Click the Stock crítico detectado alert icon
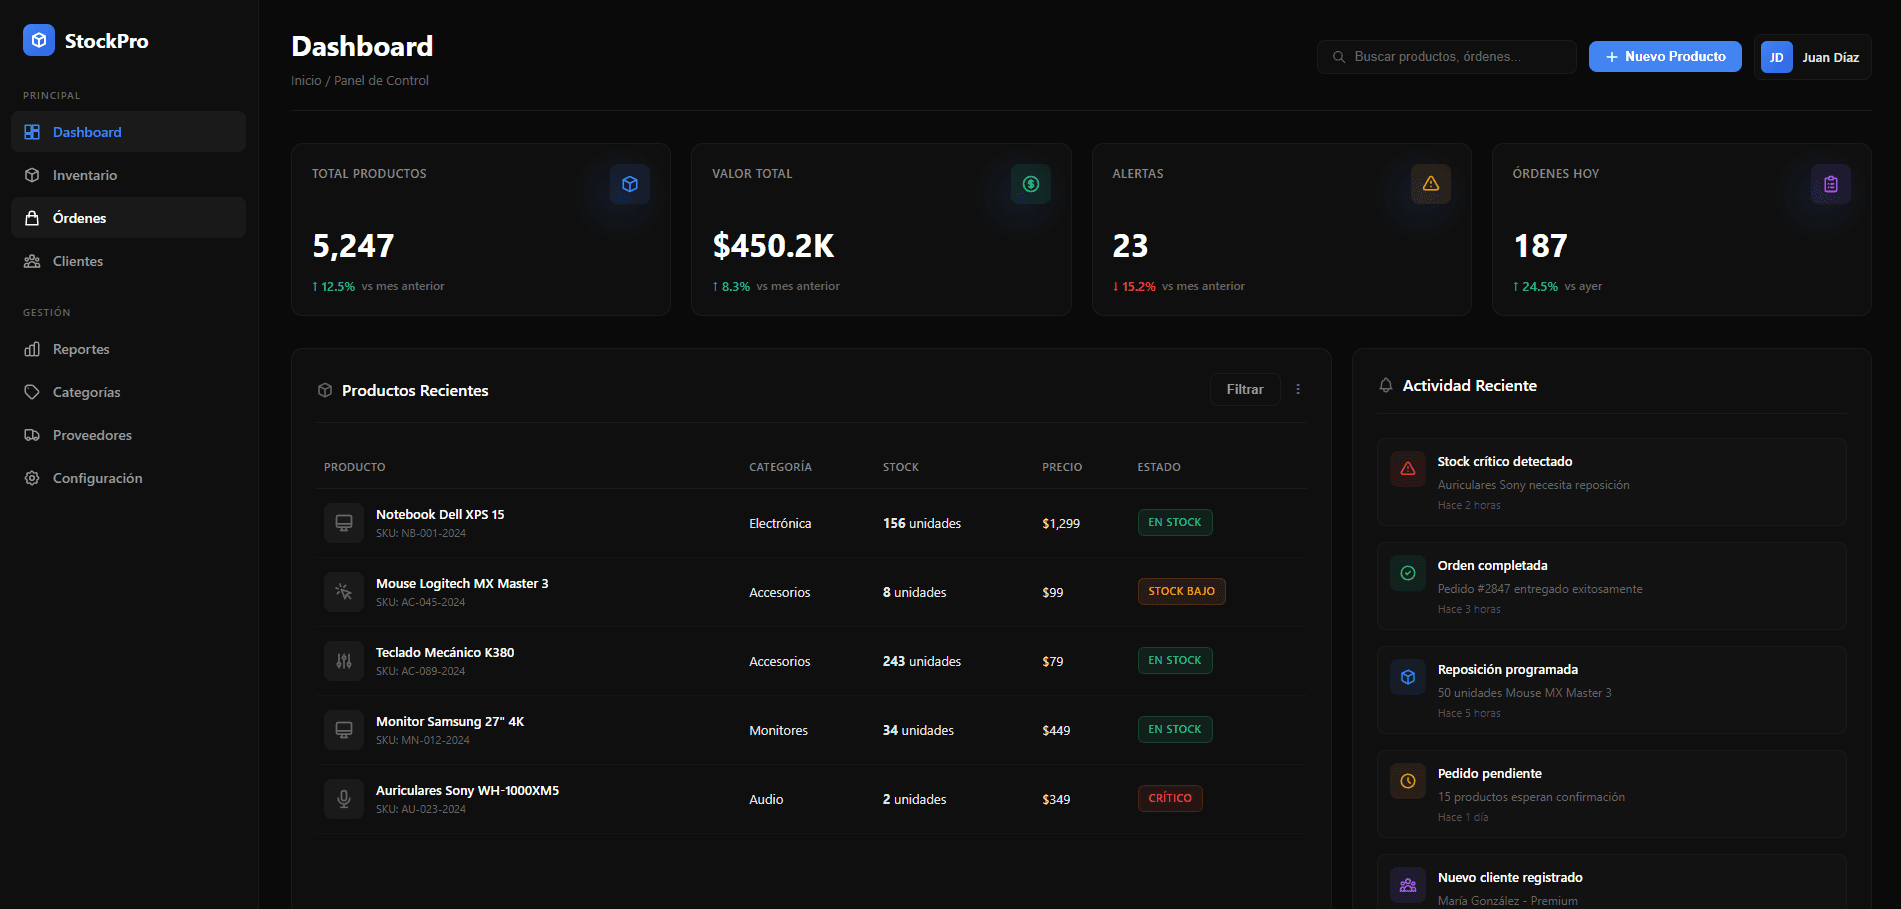This screenshot has height=909, width=1901. (1408, 469)
